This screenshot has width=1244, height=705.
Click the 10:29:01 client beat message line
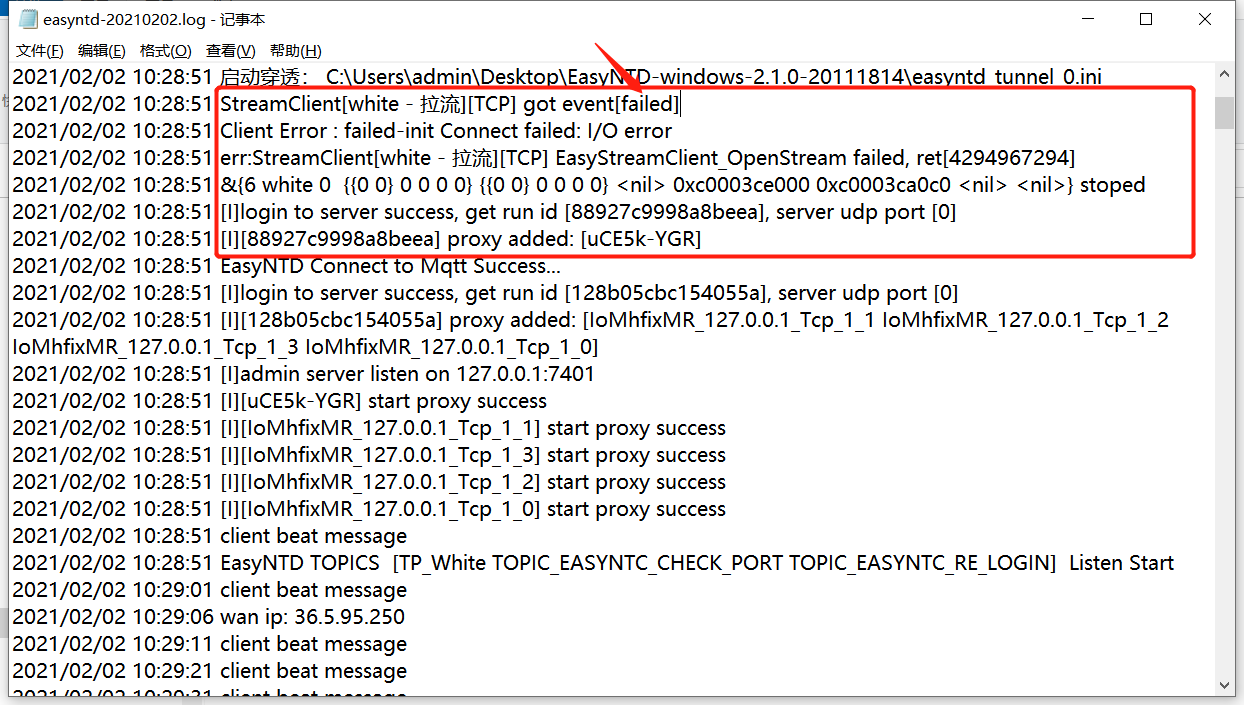210,590
